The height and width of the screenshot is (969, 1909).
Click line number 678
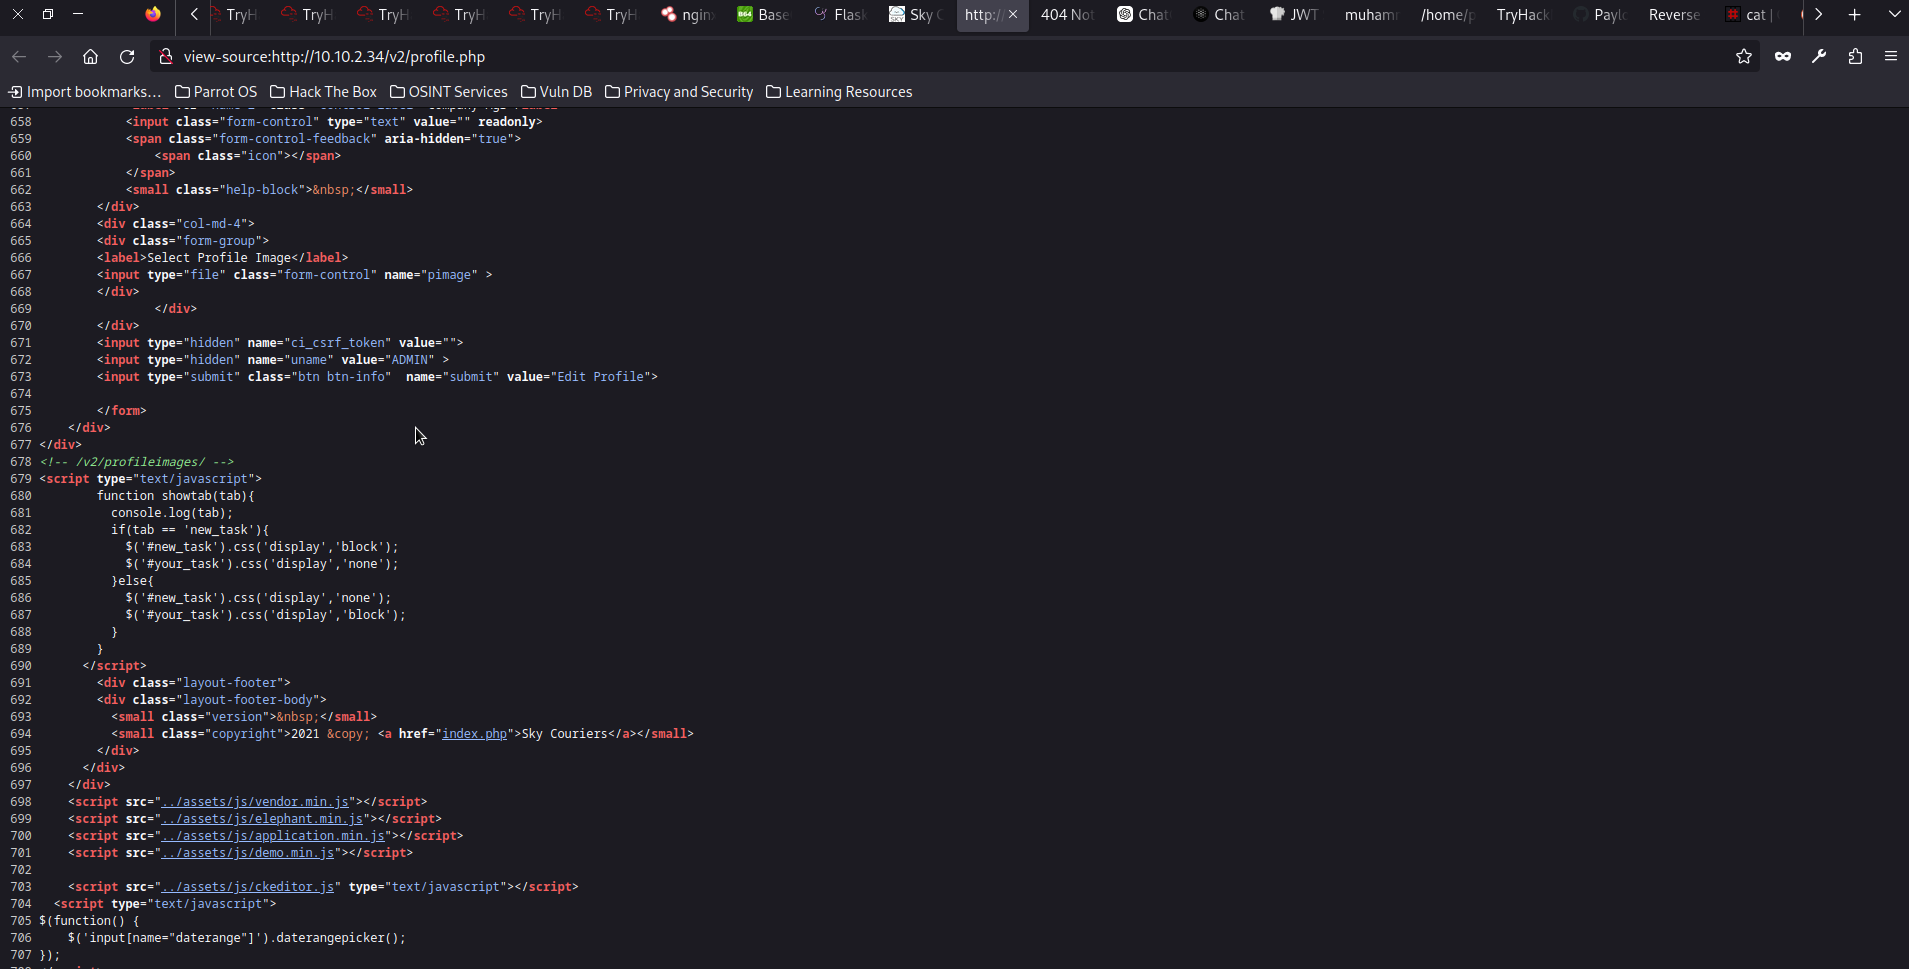pos(21,462)
